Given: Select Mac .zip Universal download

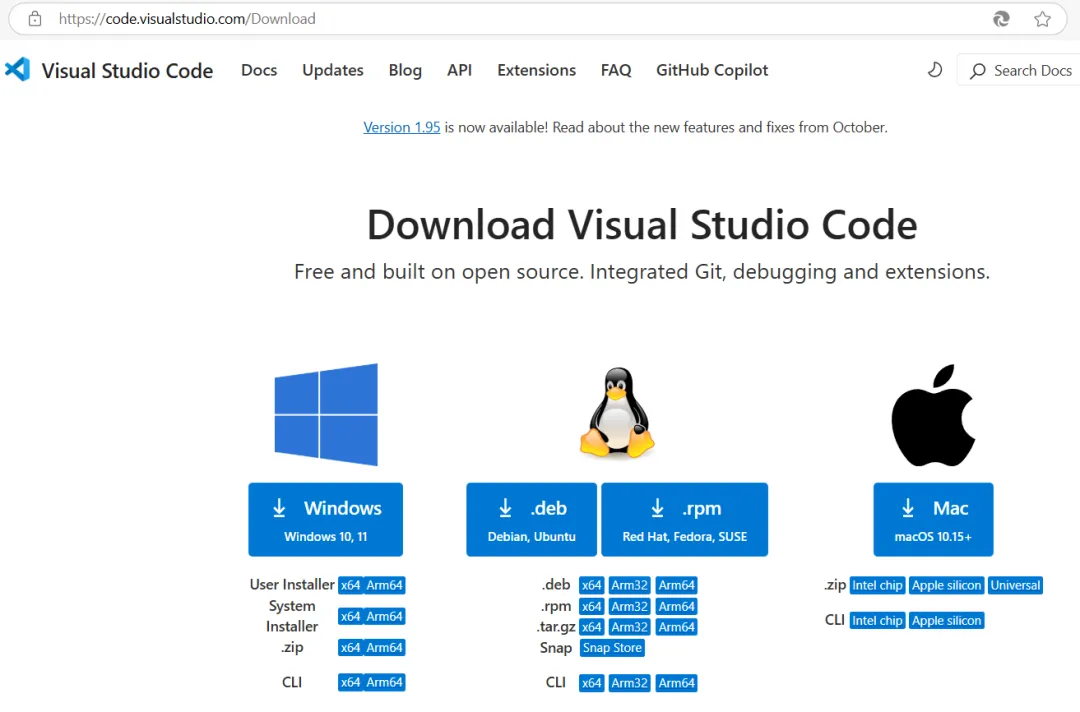Looking at the screenshot, I should click(x=1015, y=585).
